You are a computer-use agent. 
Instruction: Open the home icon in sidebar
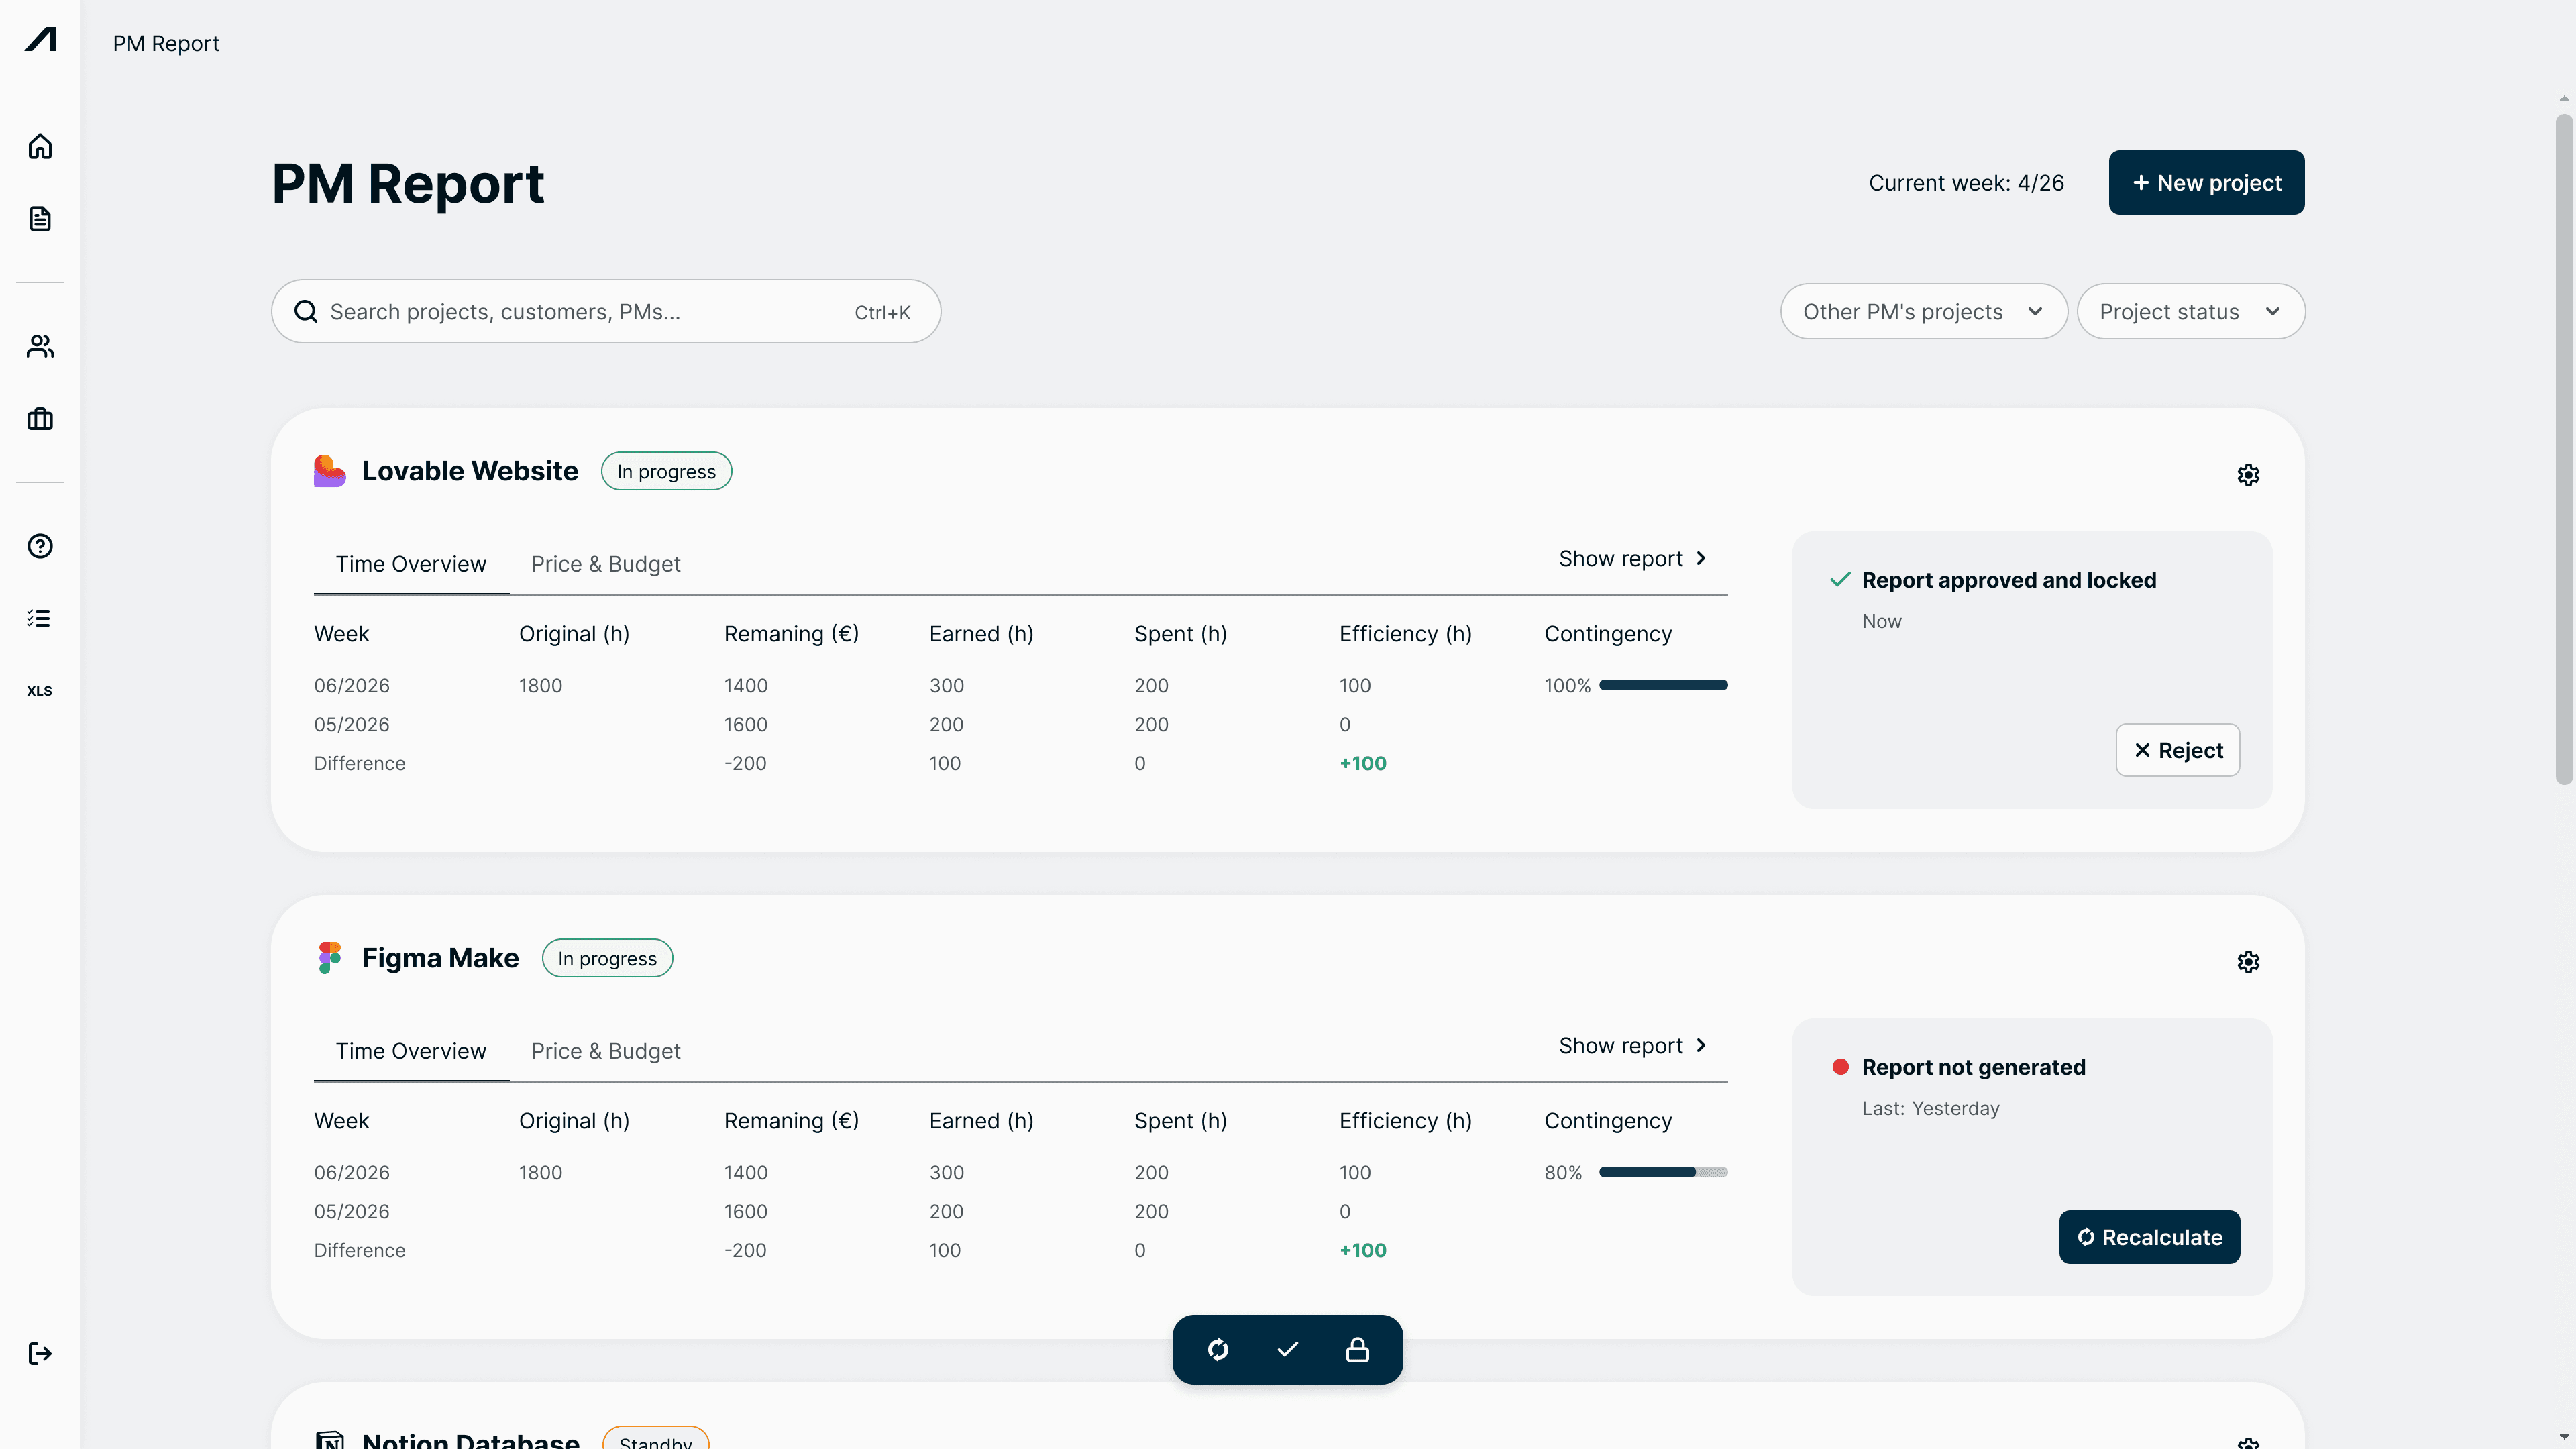tap(40, 147)
